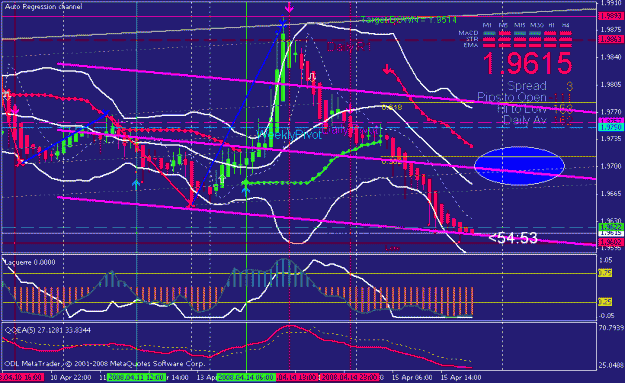Click the "Hi to Low" label
This screenshot has width=625, height=383.
tap(522, 109)
